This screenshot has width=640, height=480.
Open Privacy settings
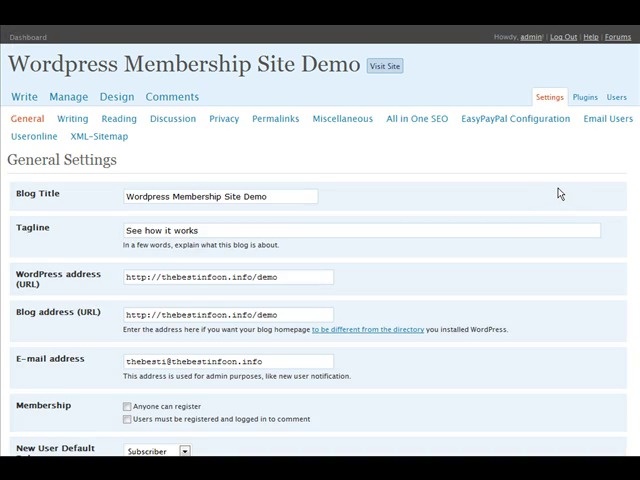224,119
